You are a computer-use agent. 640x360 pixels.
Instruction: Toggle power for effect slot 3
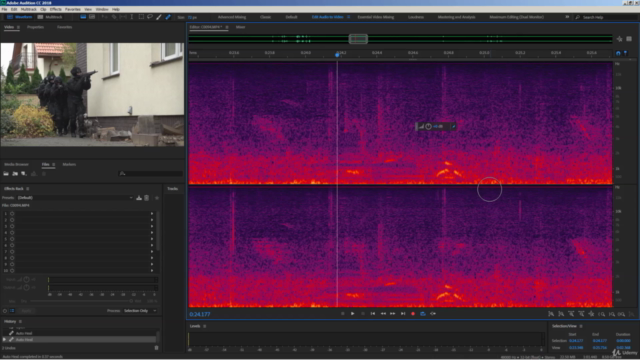click(12, 226)
